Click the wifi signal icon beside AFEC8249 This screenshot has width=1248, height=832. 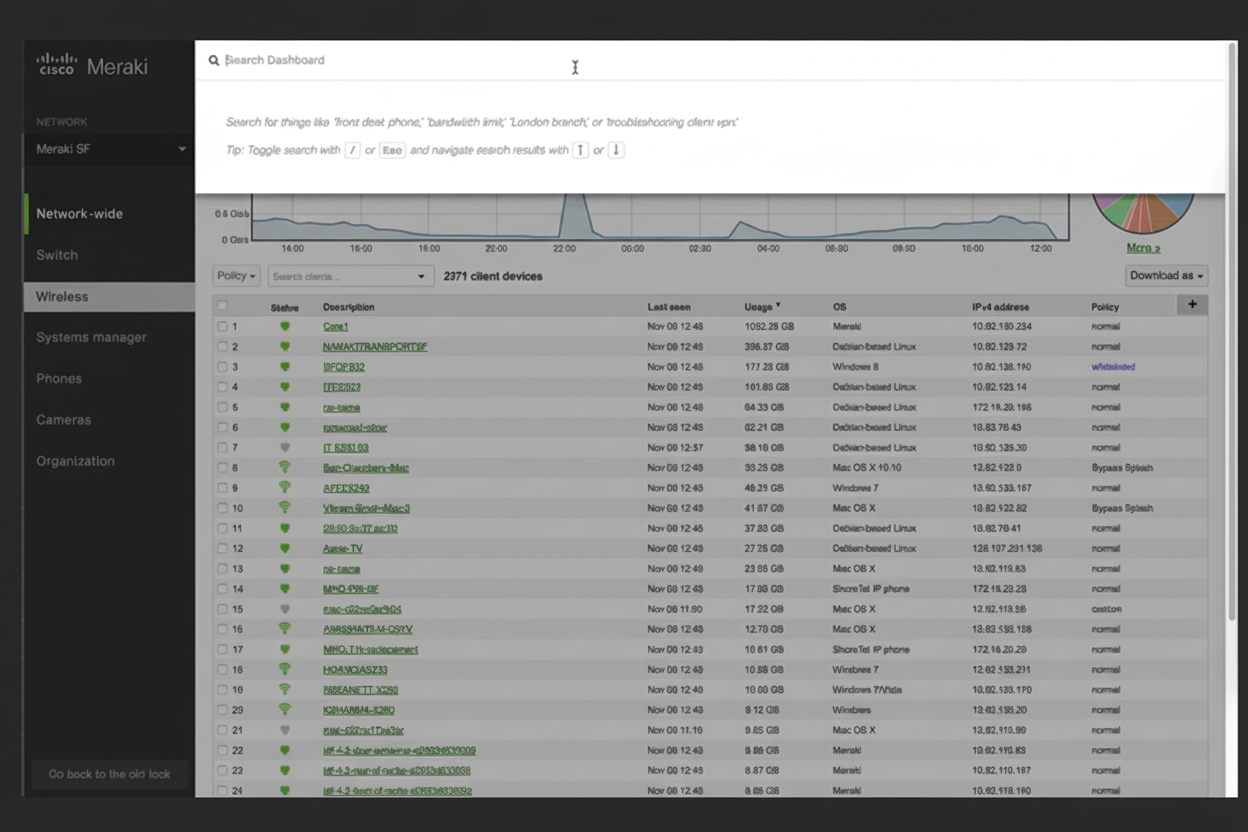click(x=285, y=487)
